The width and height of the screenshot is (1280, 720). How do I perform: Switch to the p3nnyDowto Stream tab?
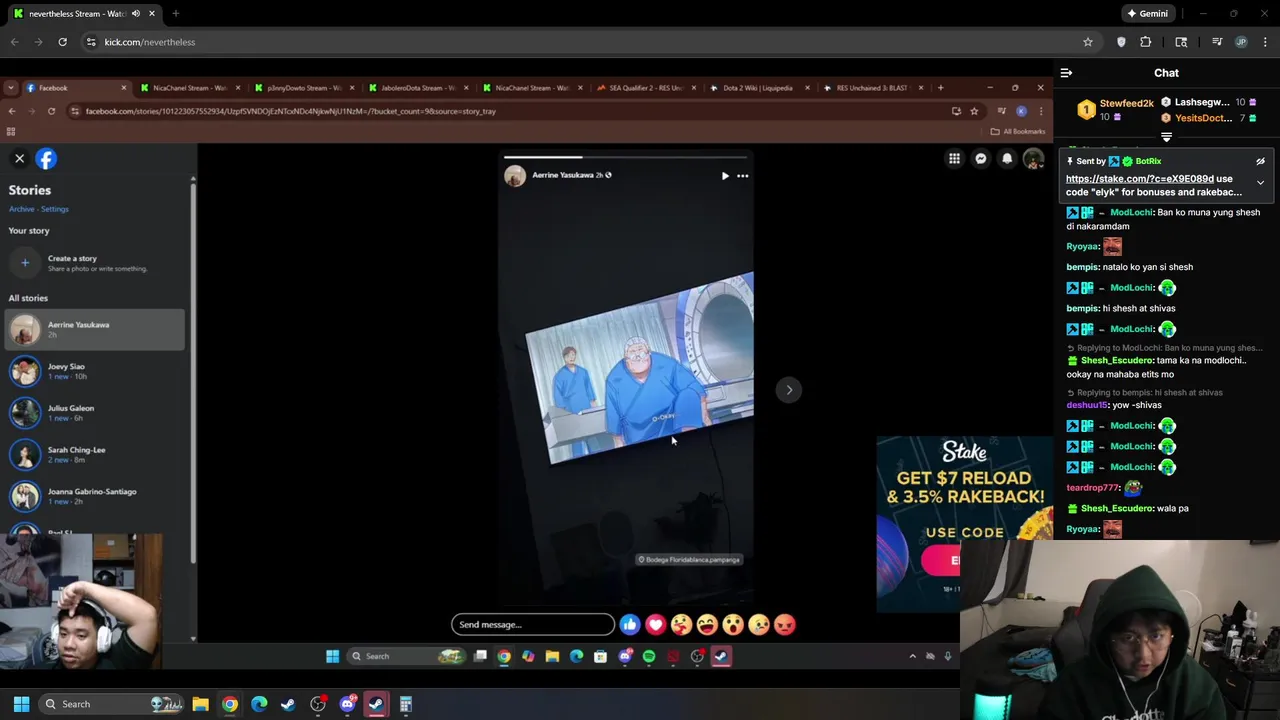(x=303, y=88)
